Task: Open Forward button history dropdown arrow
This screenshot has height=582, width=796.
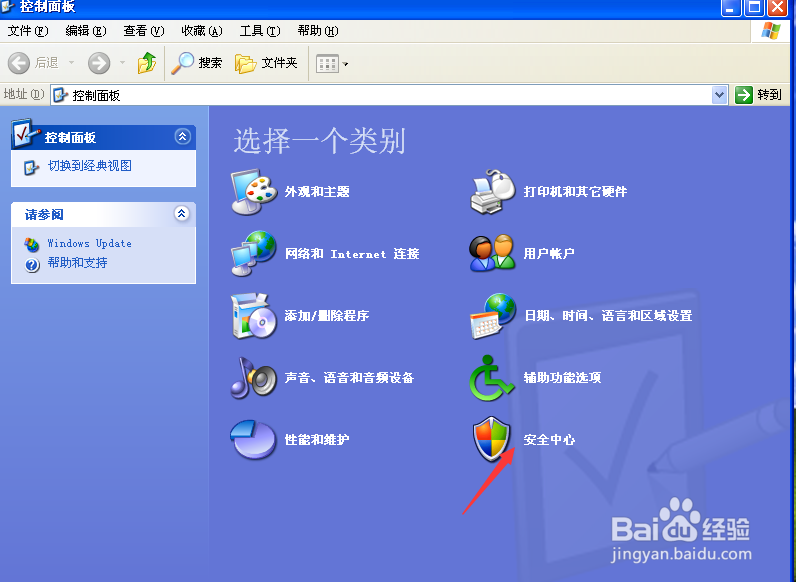Action: (122, 63)
